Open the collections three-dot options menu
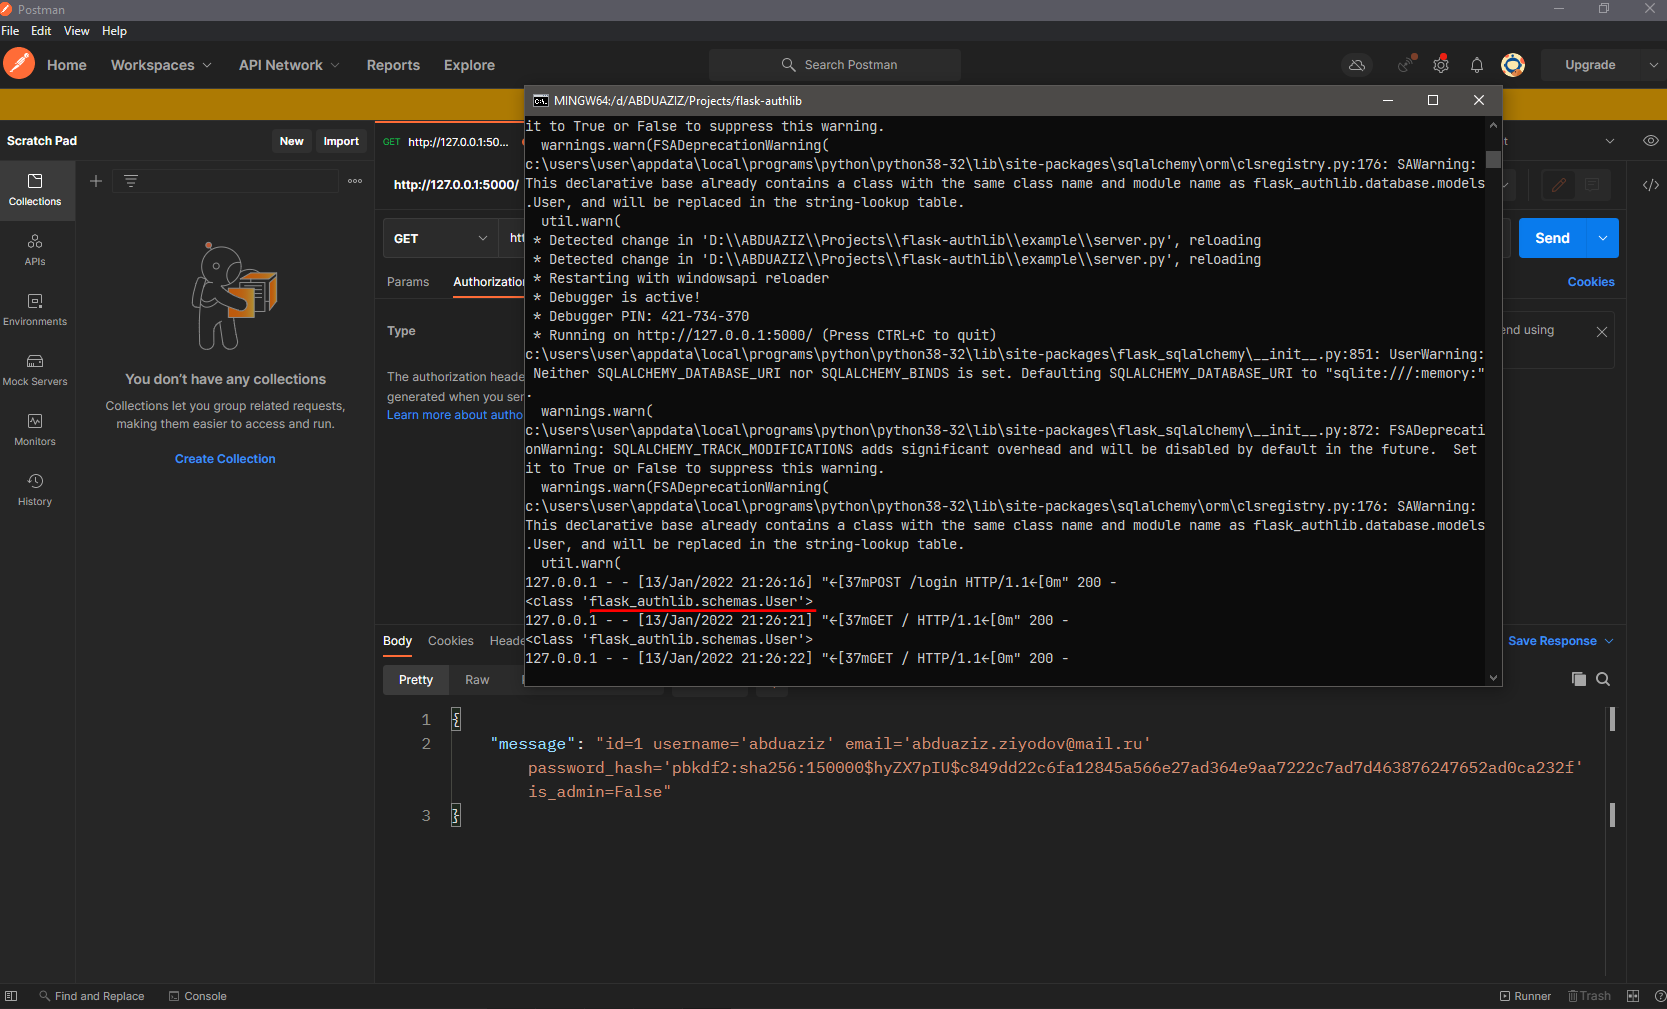The width and height of the screenshot is (1667, 1009). pyautogui.click(x=355, y=181)
